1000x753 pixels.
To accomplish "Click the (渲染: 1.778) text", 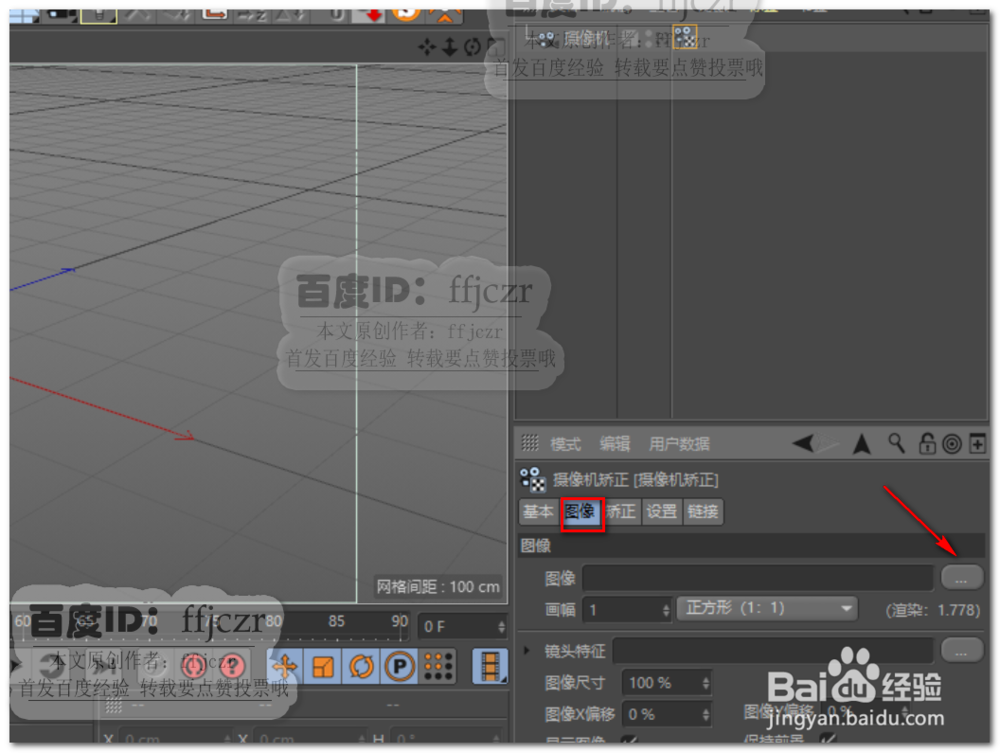I will coord(932,610).
